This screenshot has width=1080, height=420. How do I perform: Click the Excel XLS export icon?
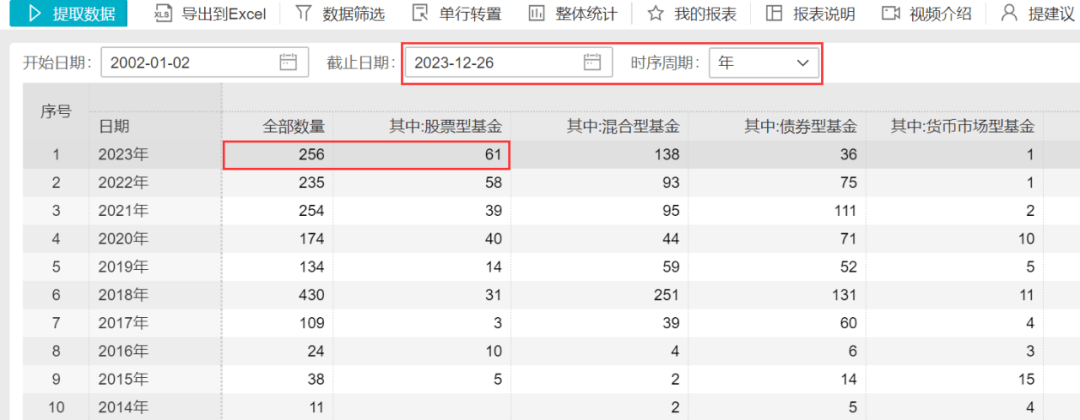pyautogui.click(x=161, y=13)
